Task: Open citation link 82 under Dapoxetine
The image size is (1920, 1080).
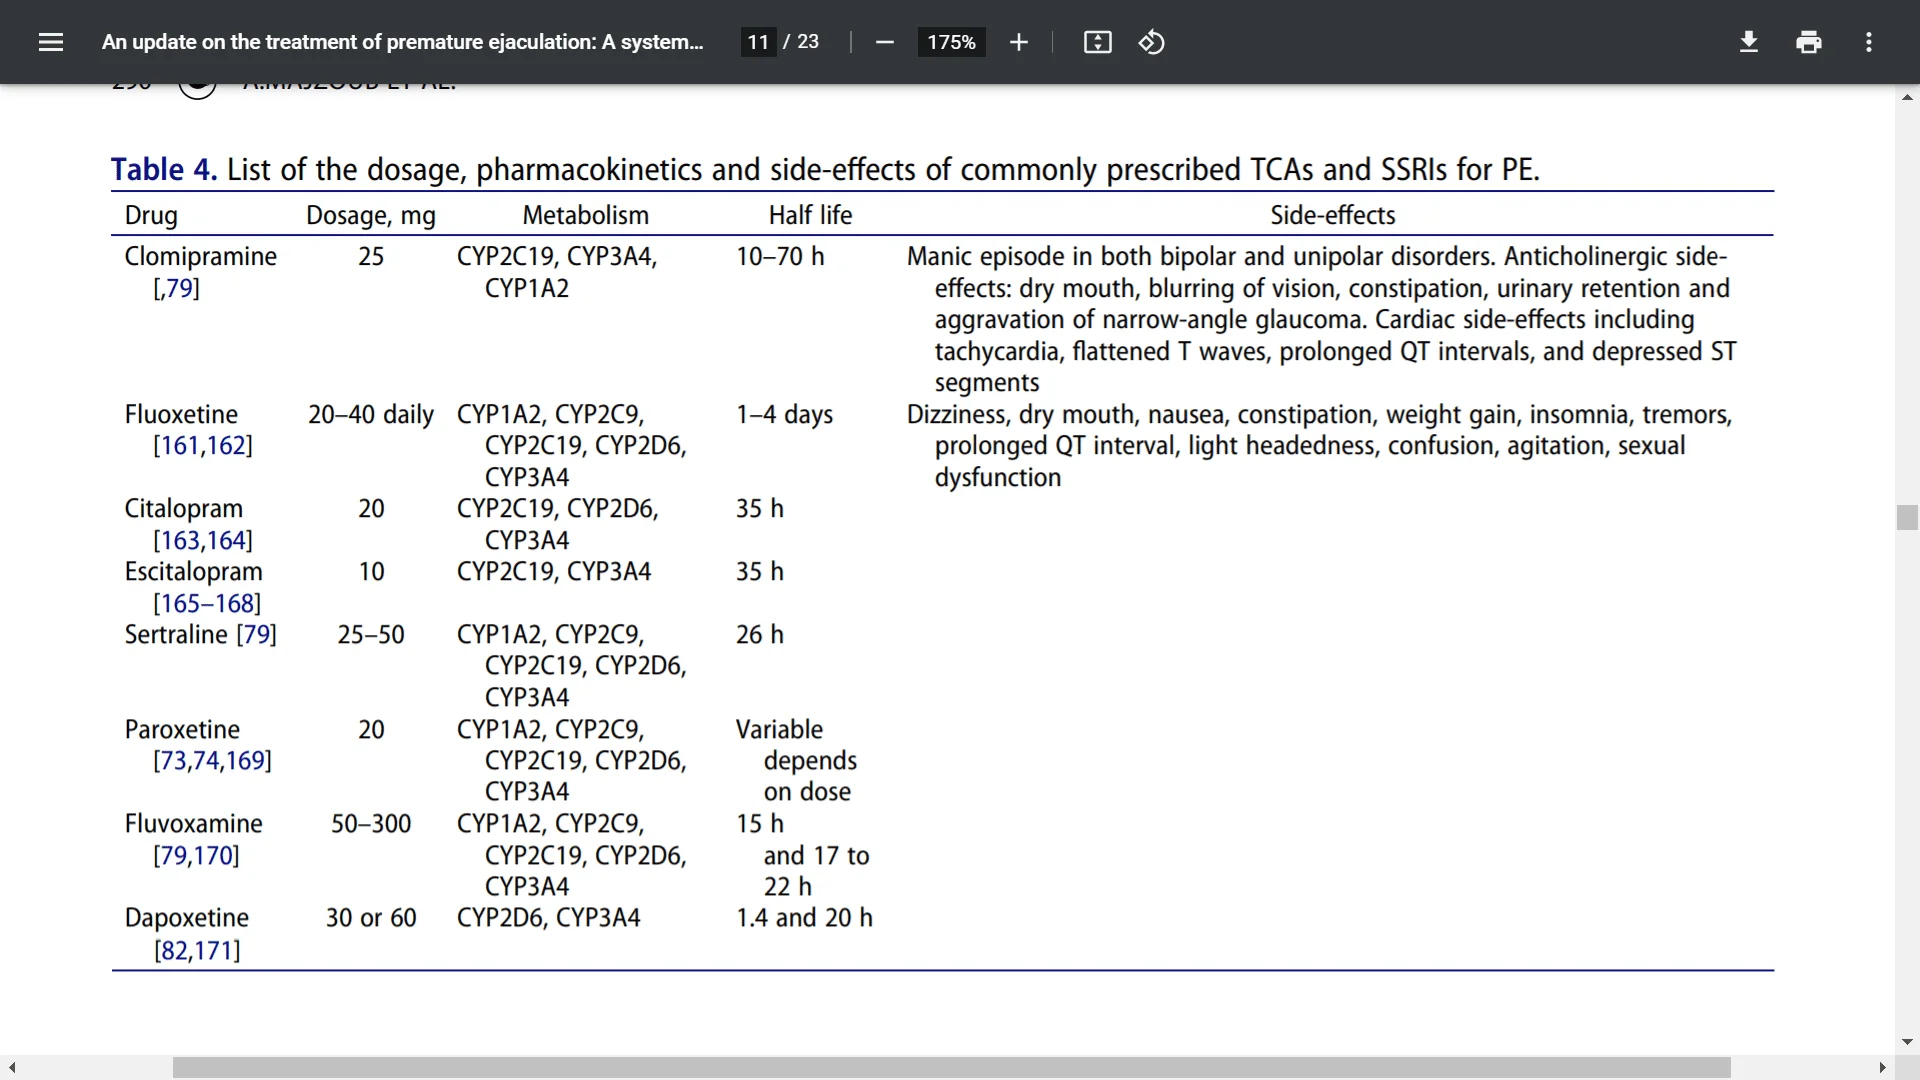Action: [174, 950]
